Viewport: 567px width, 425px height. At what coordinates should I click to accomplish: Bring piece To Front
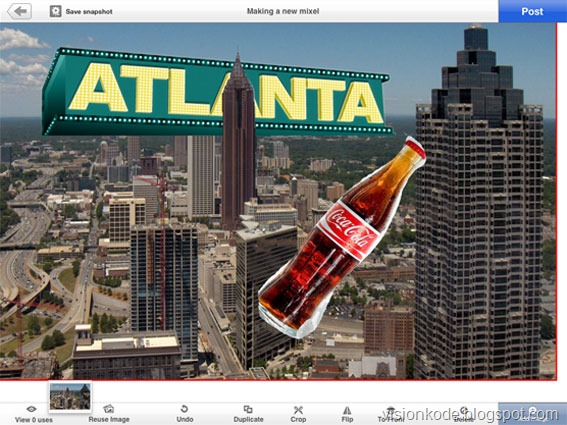pyautogui.click(x=391, y=413)
